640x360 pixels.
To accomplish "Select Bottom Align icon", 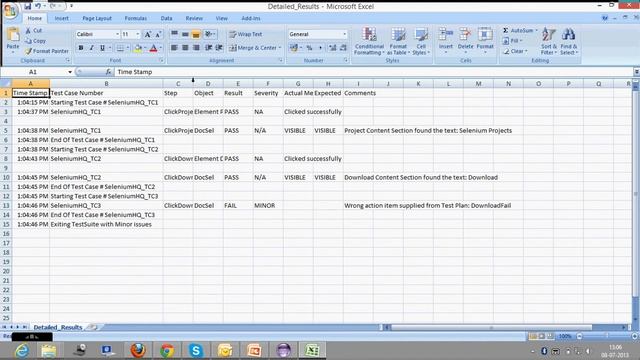I will [196, 34].
